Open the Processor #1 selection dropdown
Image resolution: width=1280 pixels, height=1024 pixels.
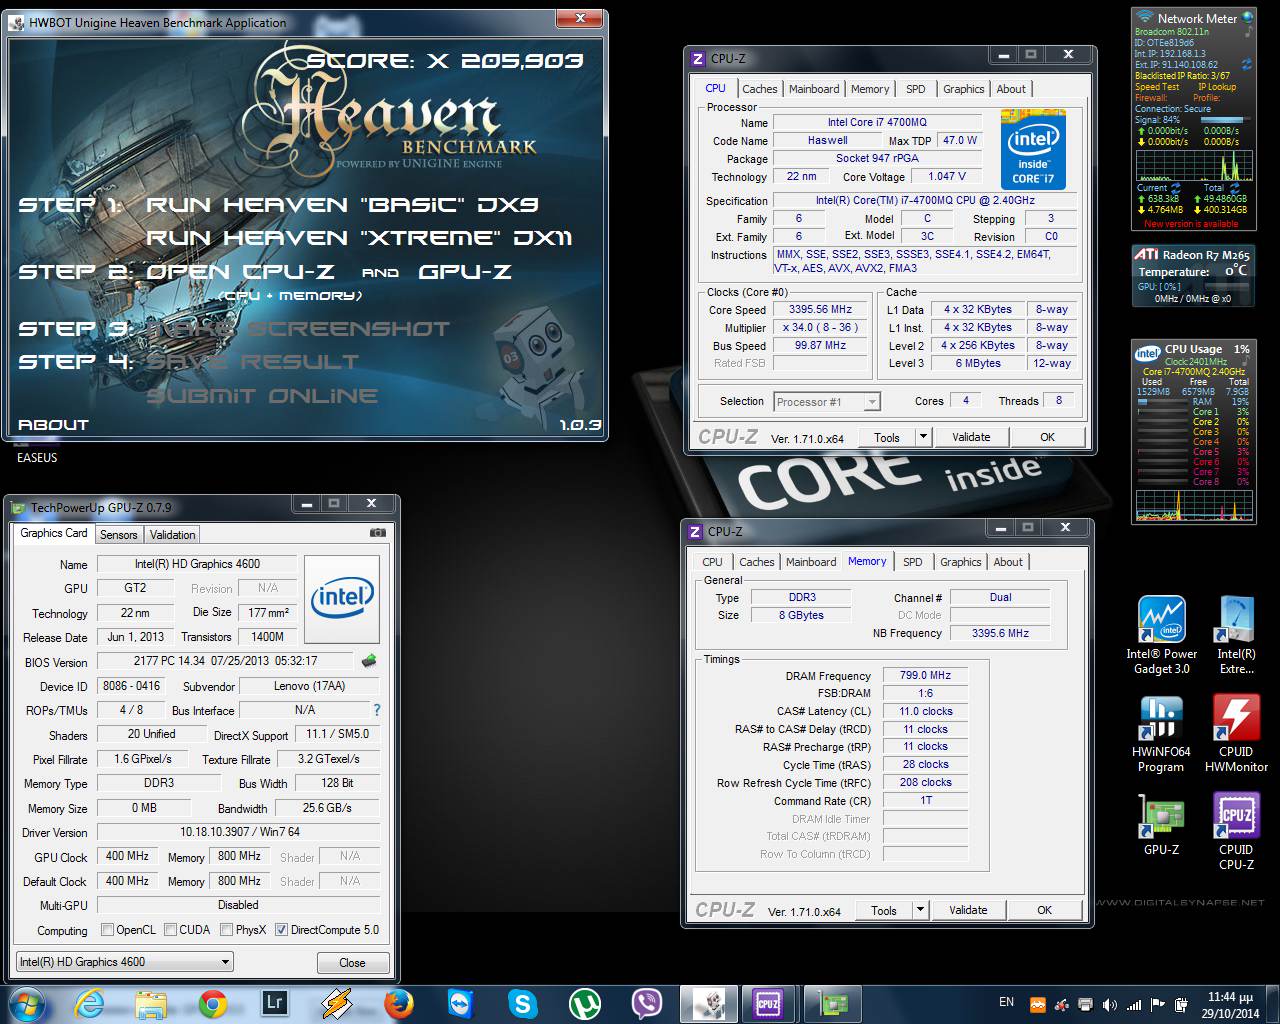coord(827,401)
